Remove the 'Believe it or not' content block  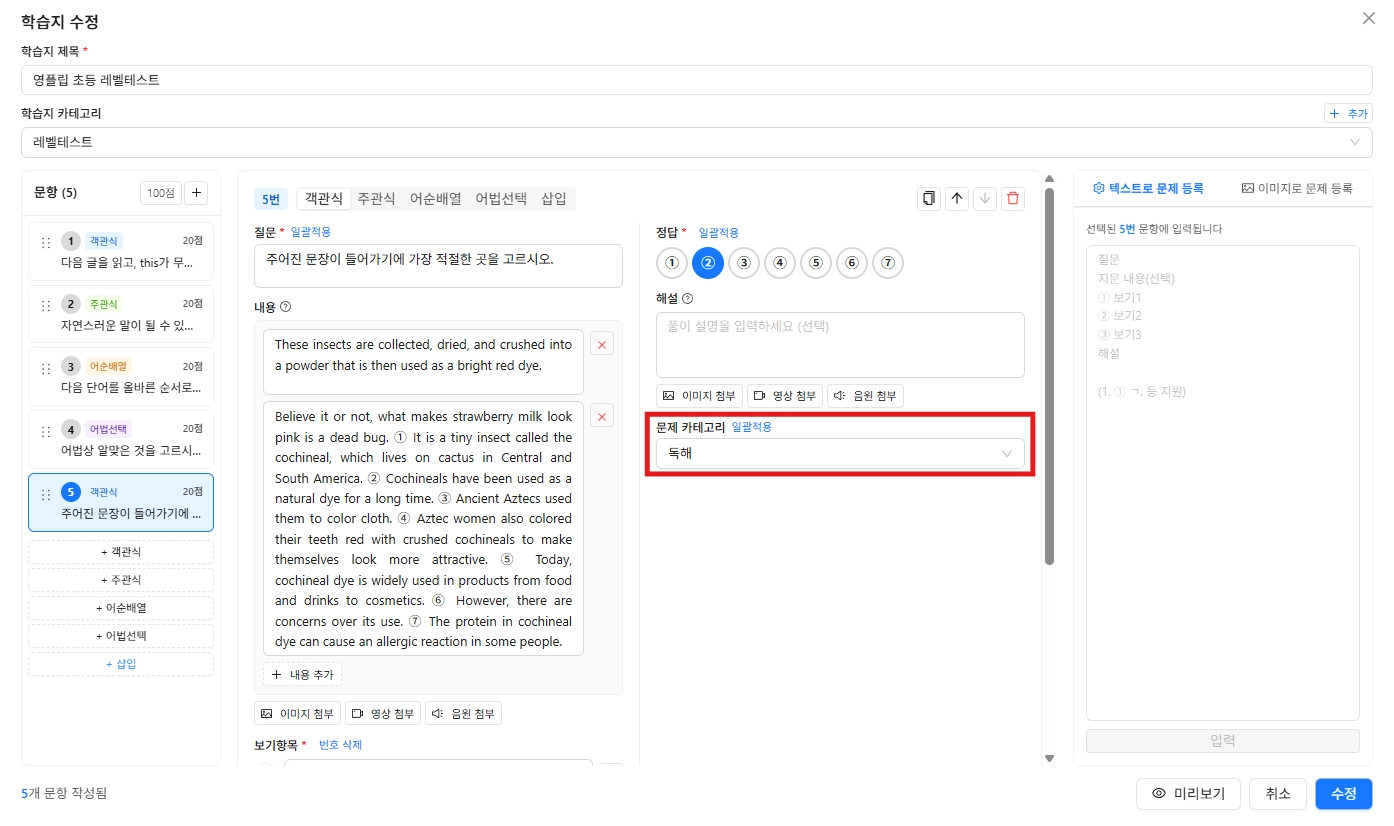coord(602,415)
